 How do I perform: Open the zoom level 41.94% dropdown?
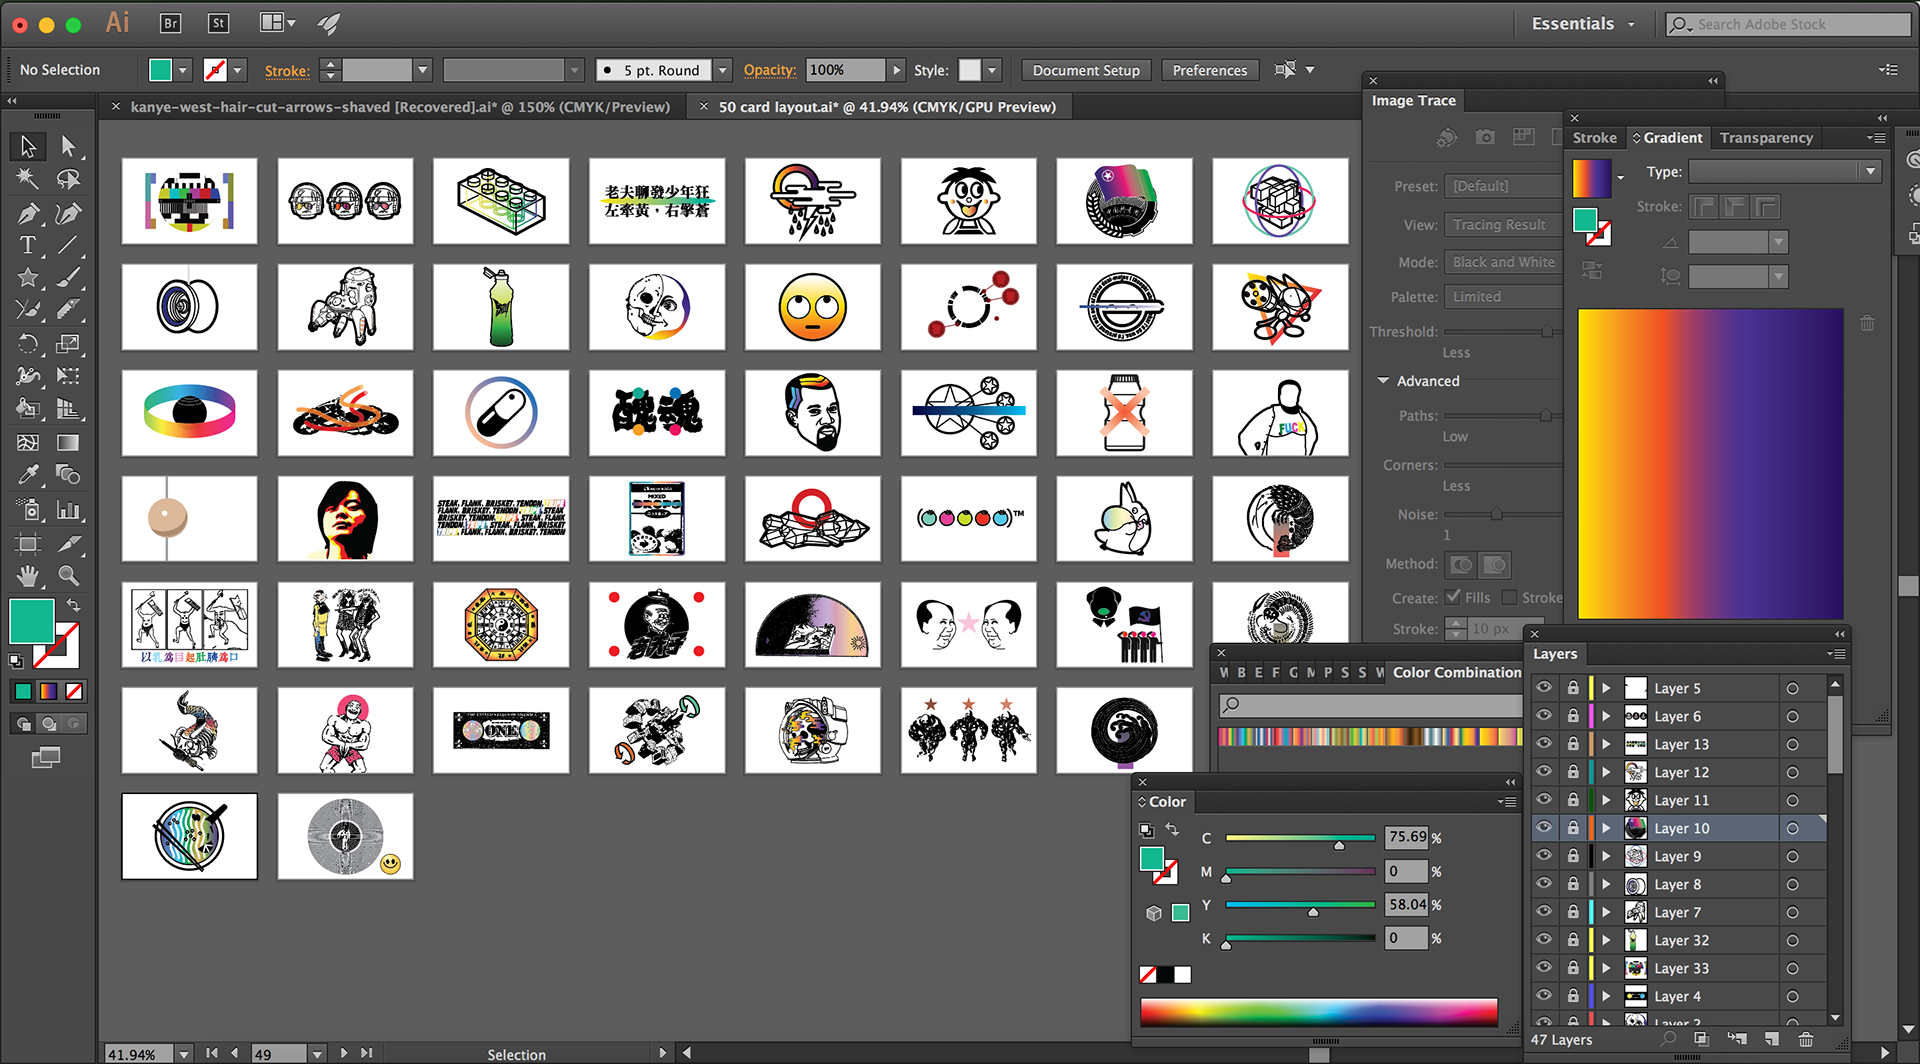tap(184, 1054)
